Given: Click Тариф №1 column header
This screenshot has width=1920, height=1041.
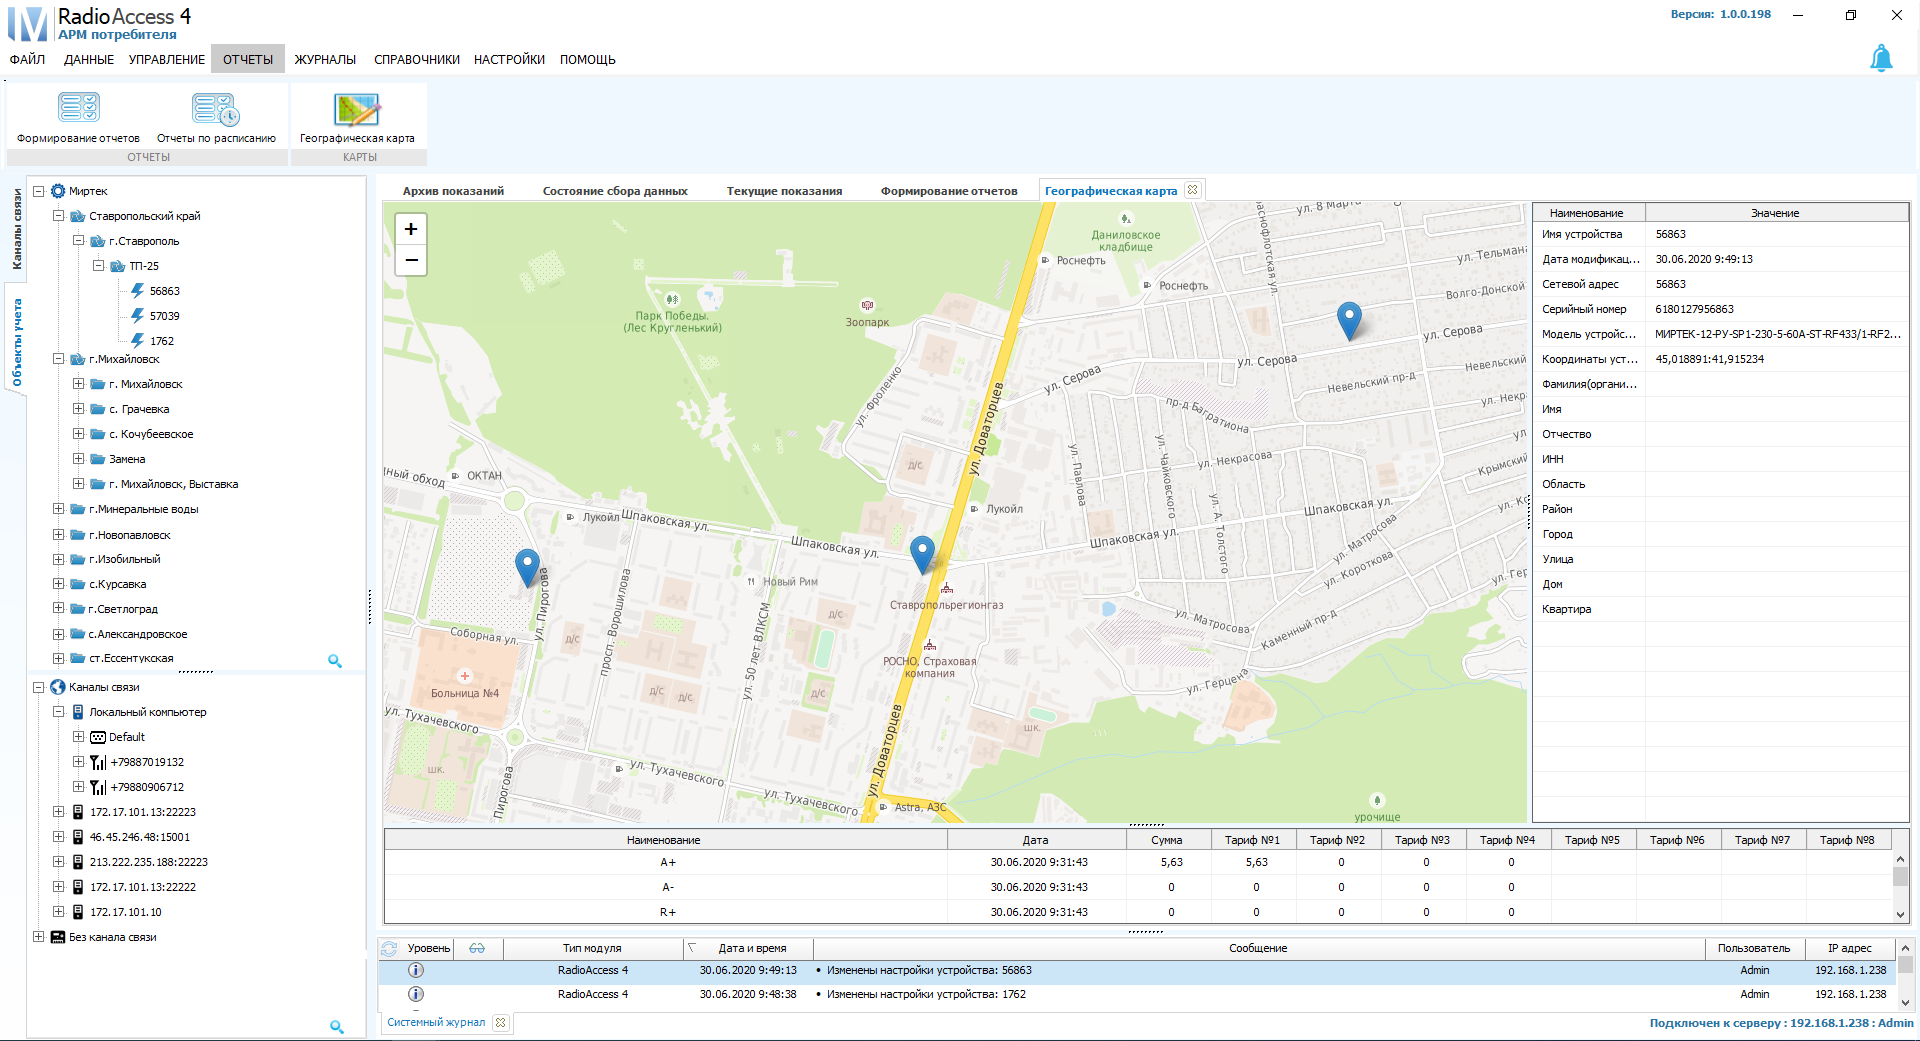Looking at the screenshot, I should (x=1252, y=840).
